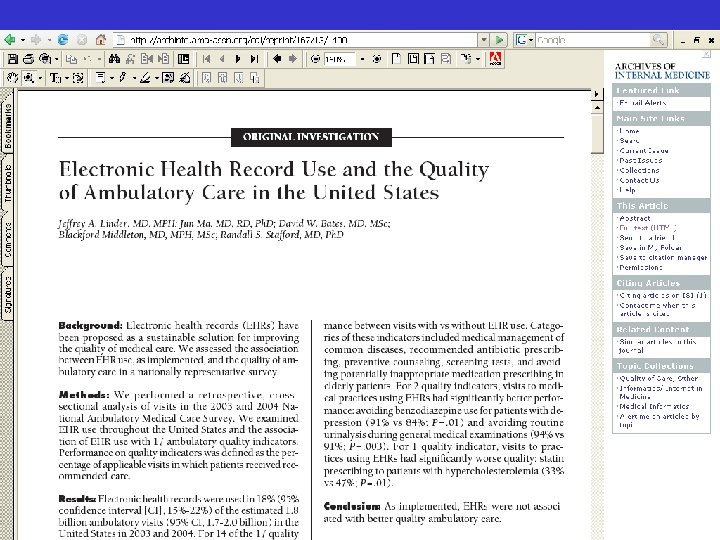This screenshot has width=720, height=540.
Task: Open the Back button history dropdown
Action: click(23, 40)
